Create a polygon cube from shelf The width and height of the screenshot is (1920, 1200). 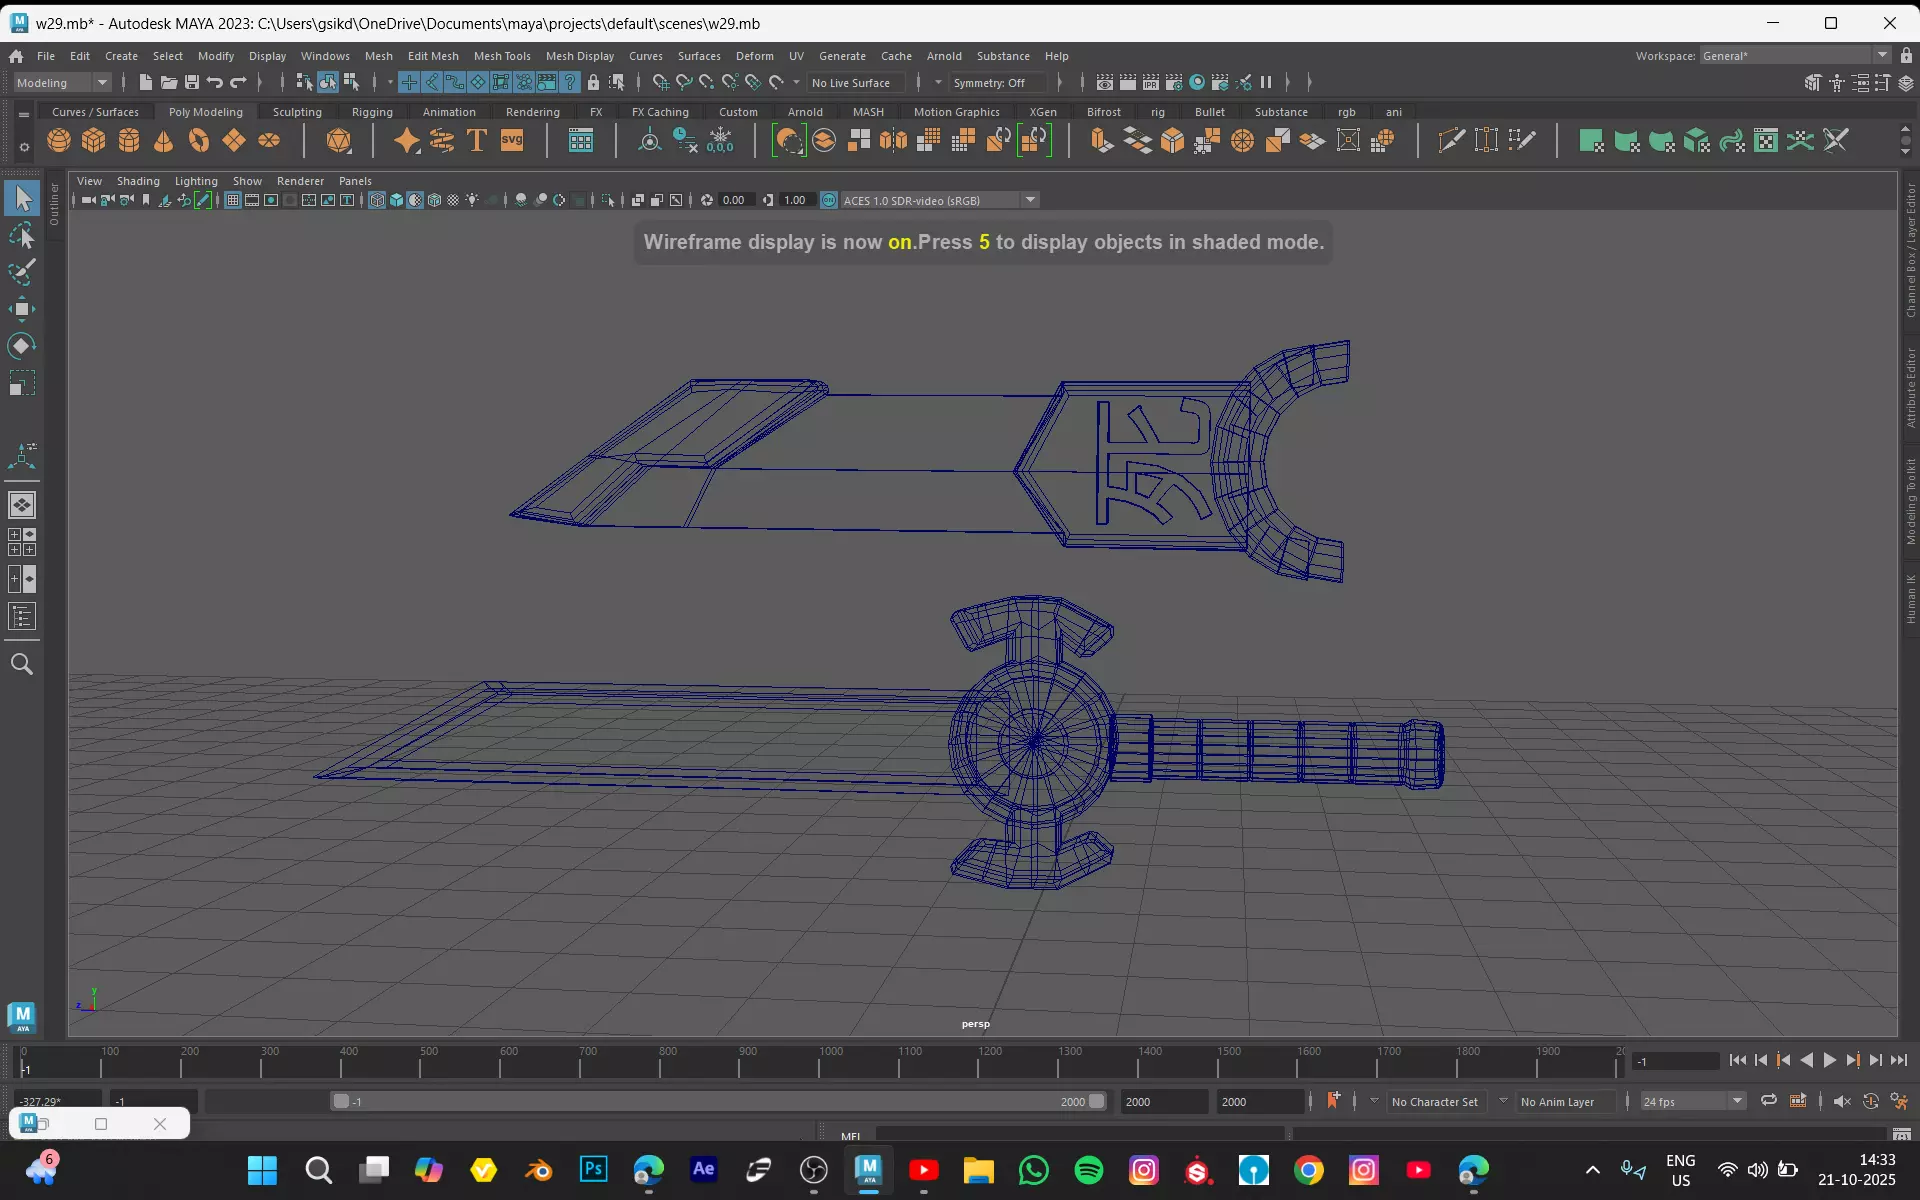94,141
